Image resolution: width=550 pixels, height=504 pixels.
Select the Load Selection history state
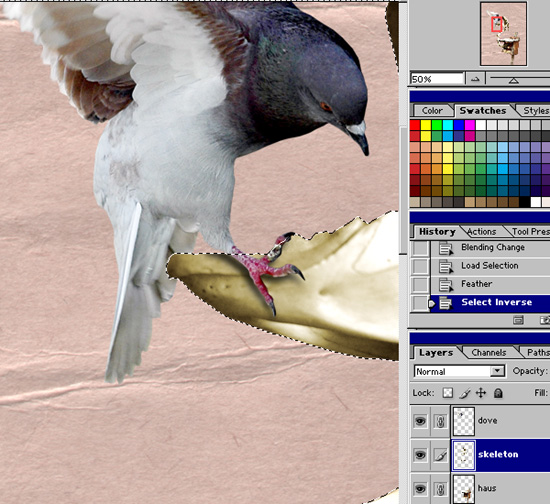click(x=490, y=266)
